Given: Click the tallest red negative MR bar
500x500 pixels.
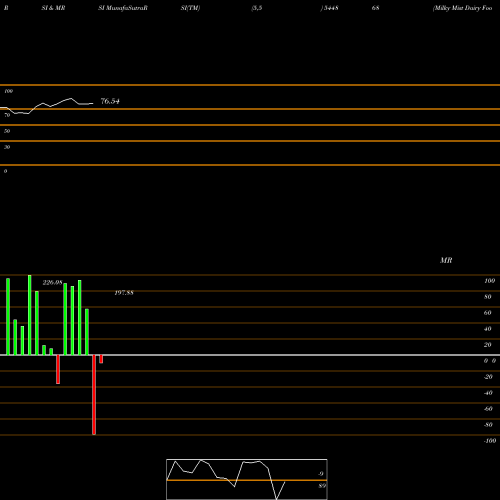Looking at the screenshot, I should click(x=94, y=395).
